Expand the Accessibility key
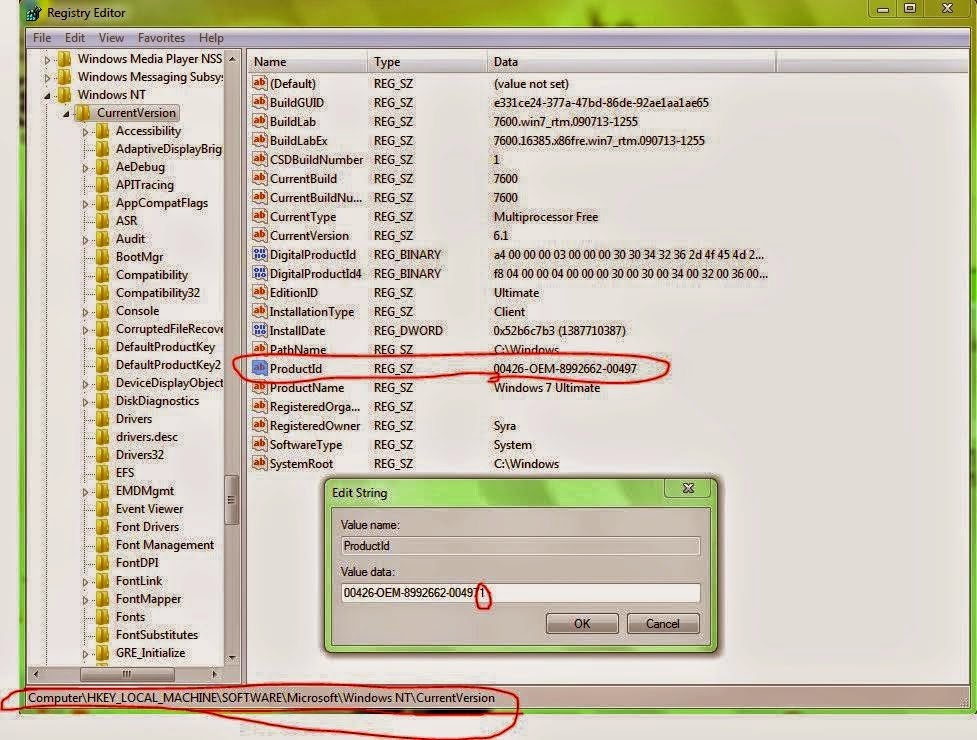The width and height of the screenshot is (977, 740). pos(86,131)
